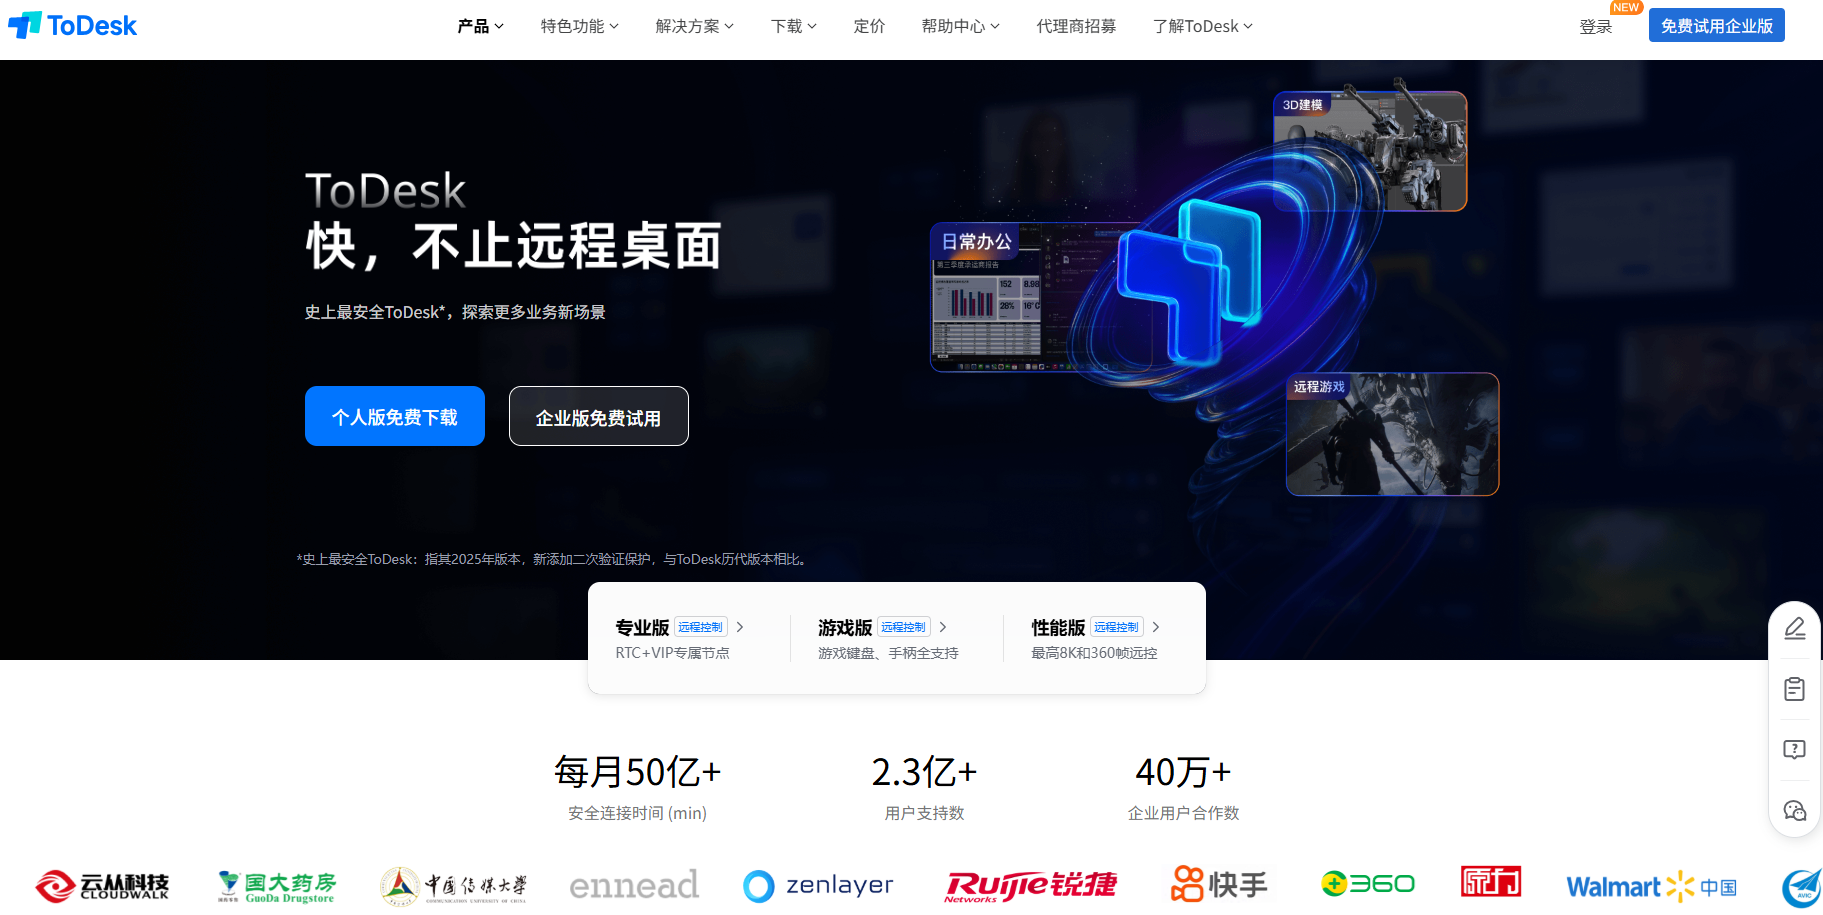Click the 远程游戏 scene thumbnail
The height and width of the screenshot is (915, 1823).
tap(1392, 434)
